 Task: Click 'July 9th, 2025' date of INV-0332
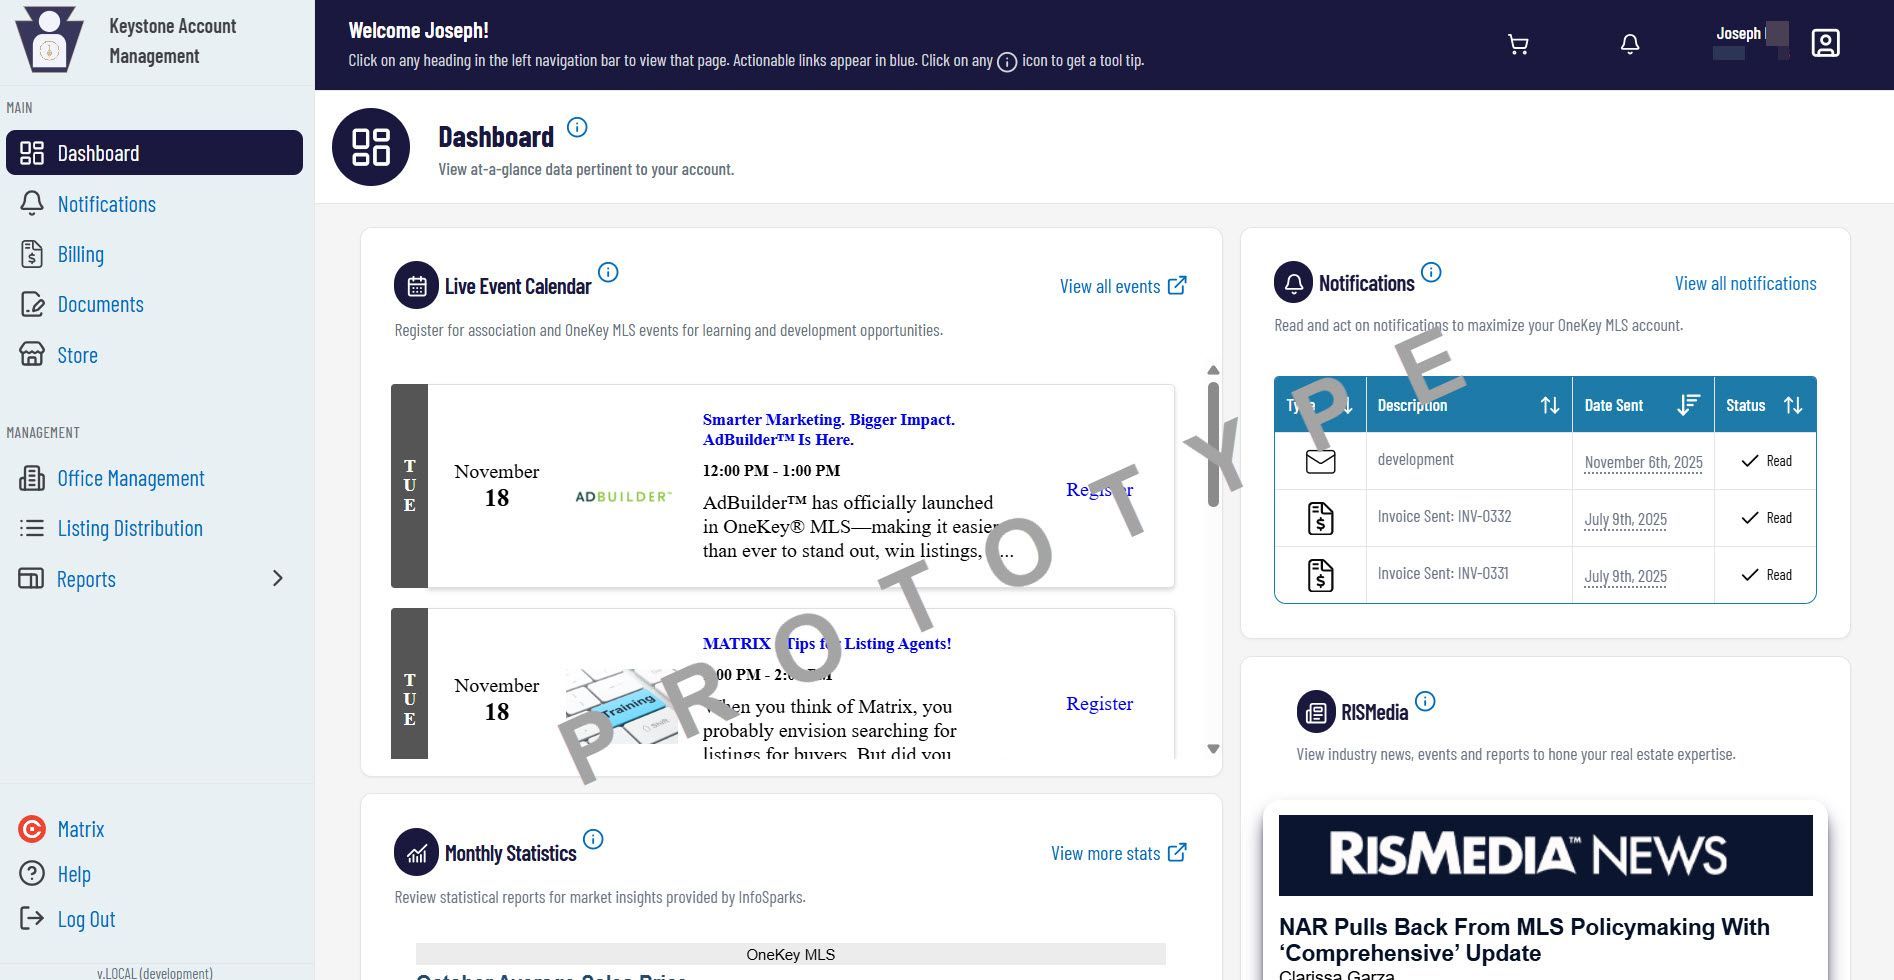click(x=1625, y=519)
